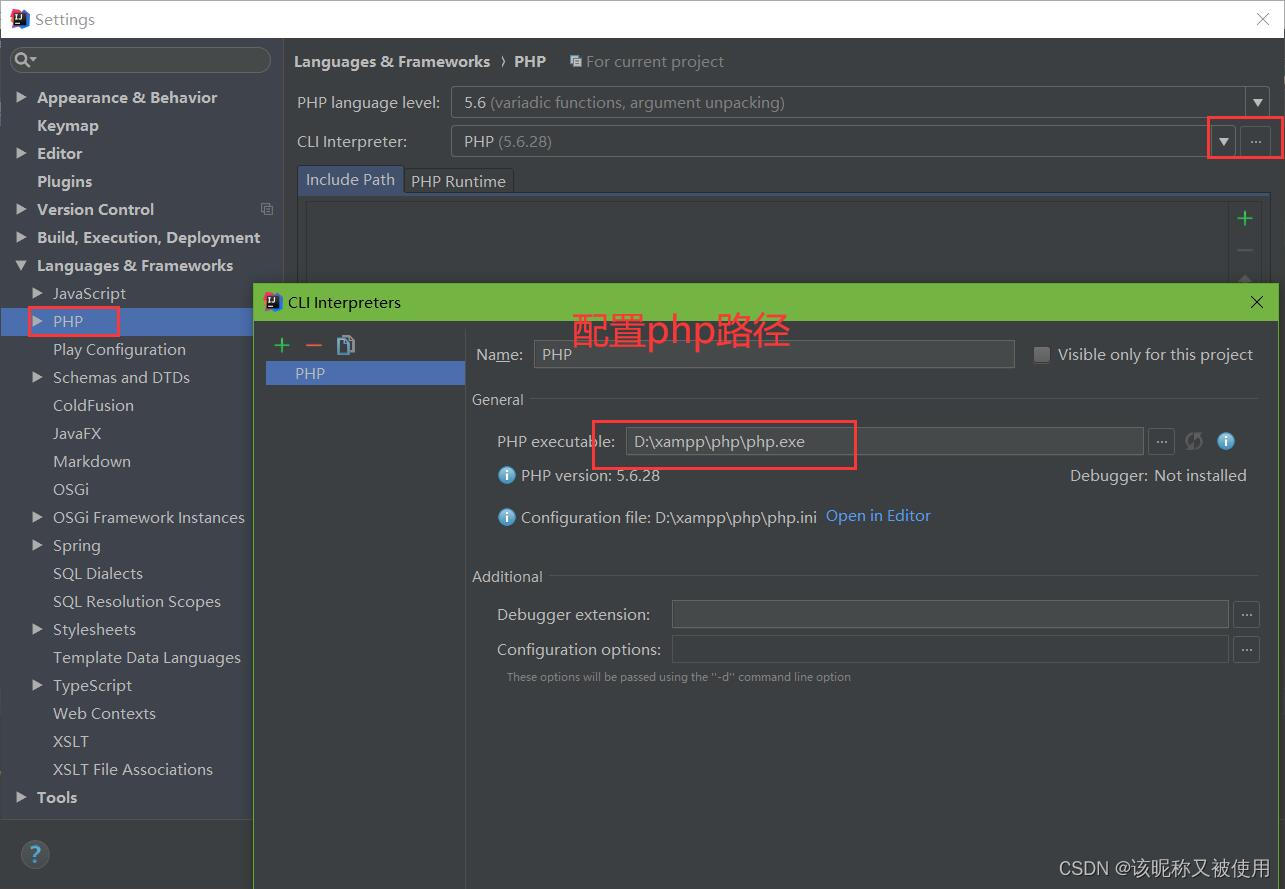
Task: Duplicate the PHP interpreter via the copy icon
Action: coord(344,344)
